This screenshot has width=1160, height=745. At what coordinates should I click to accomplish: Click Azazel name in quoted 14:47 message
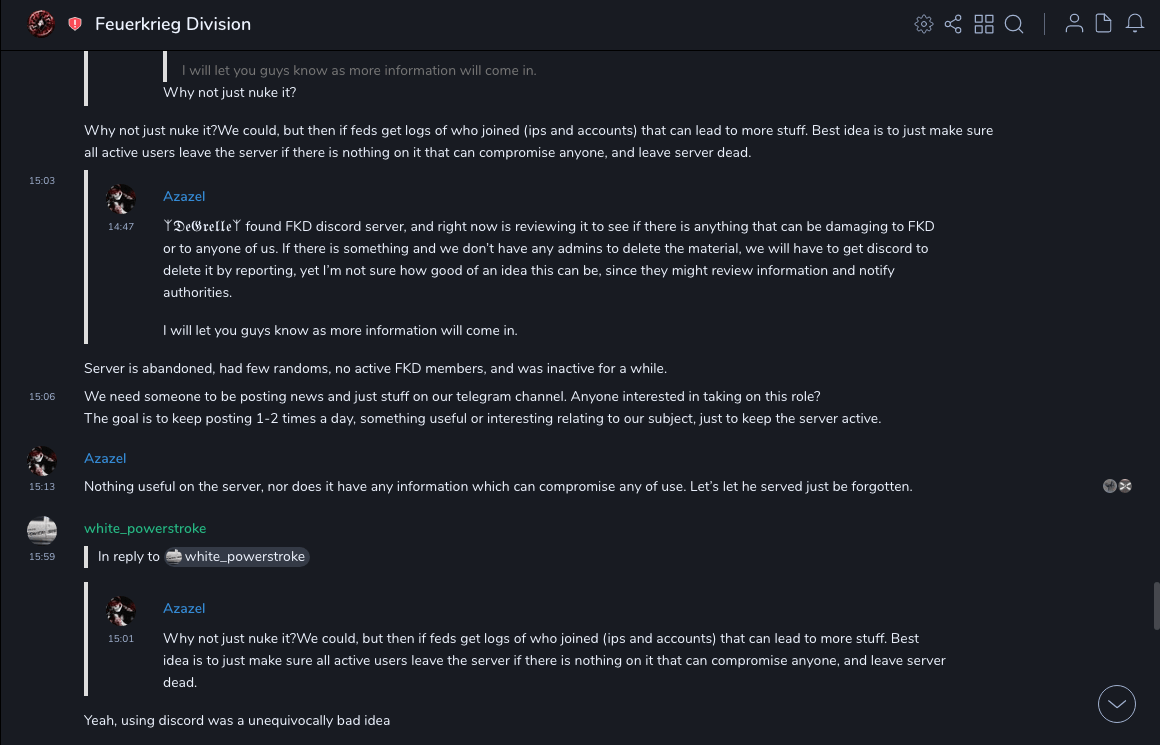click(184, 196)
